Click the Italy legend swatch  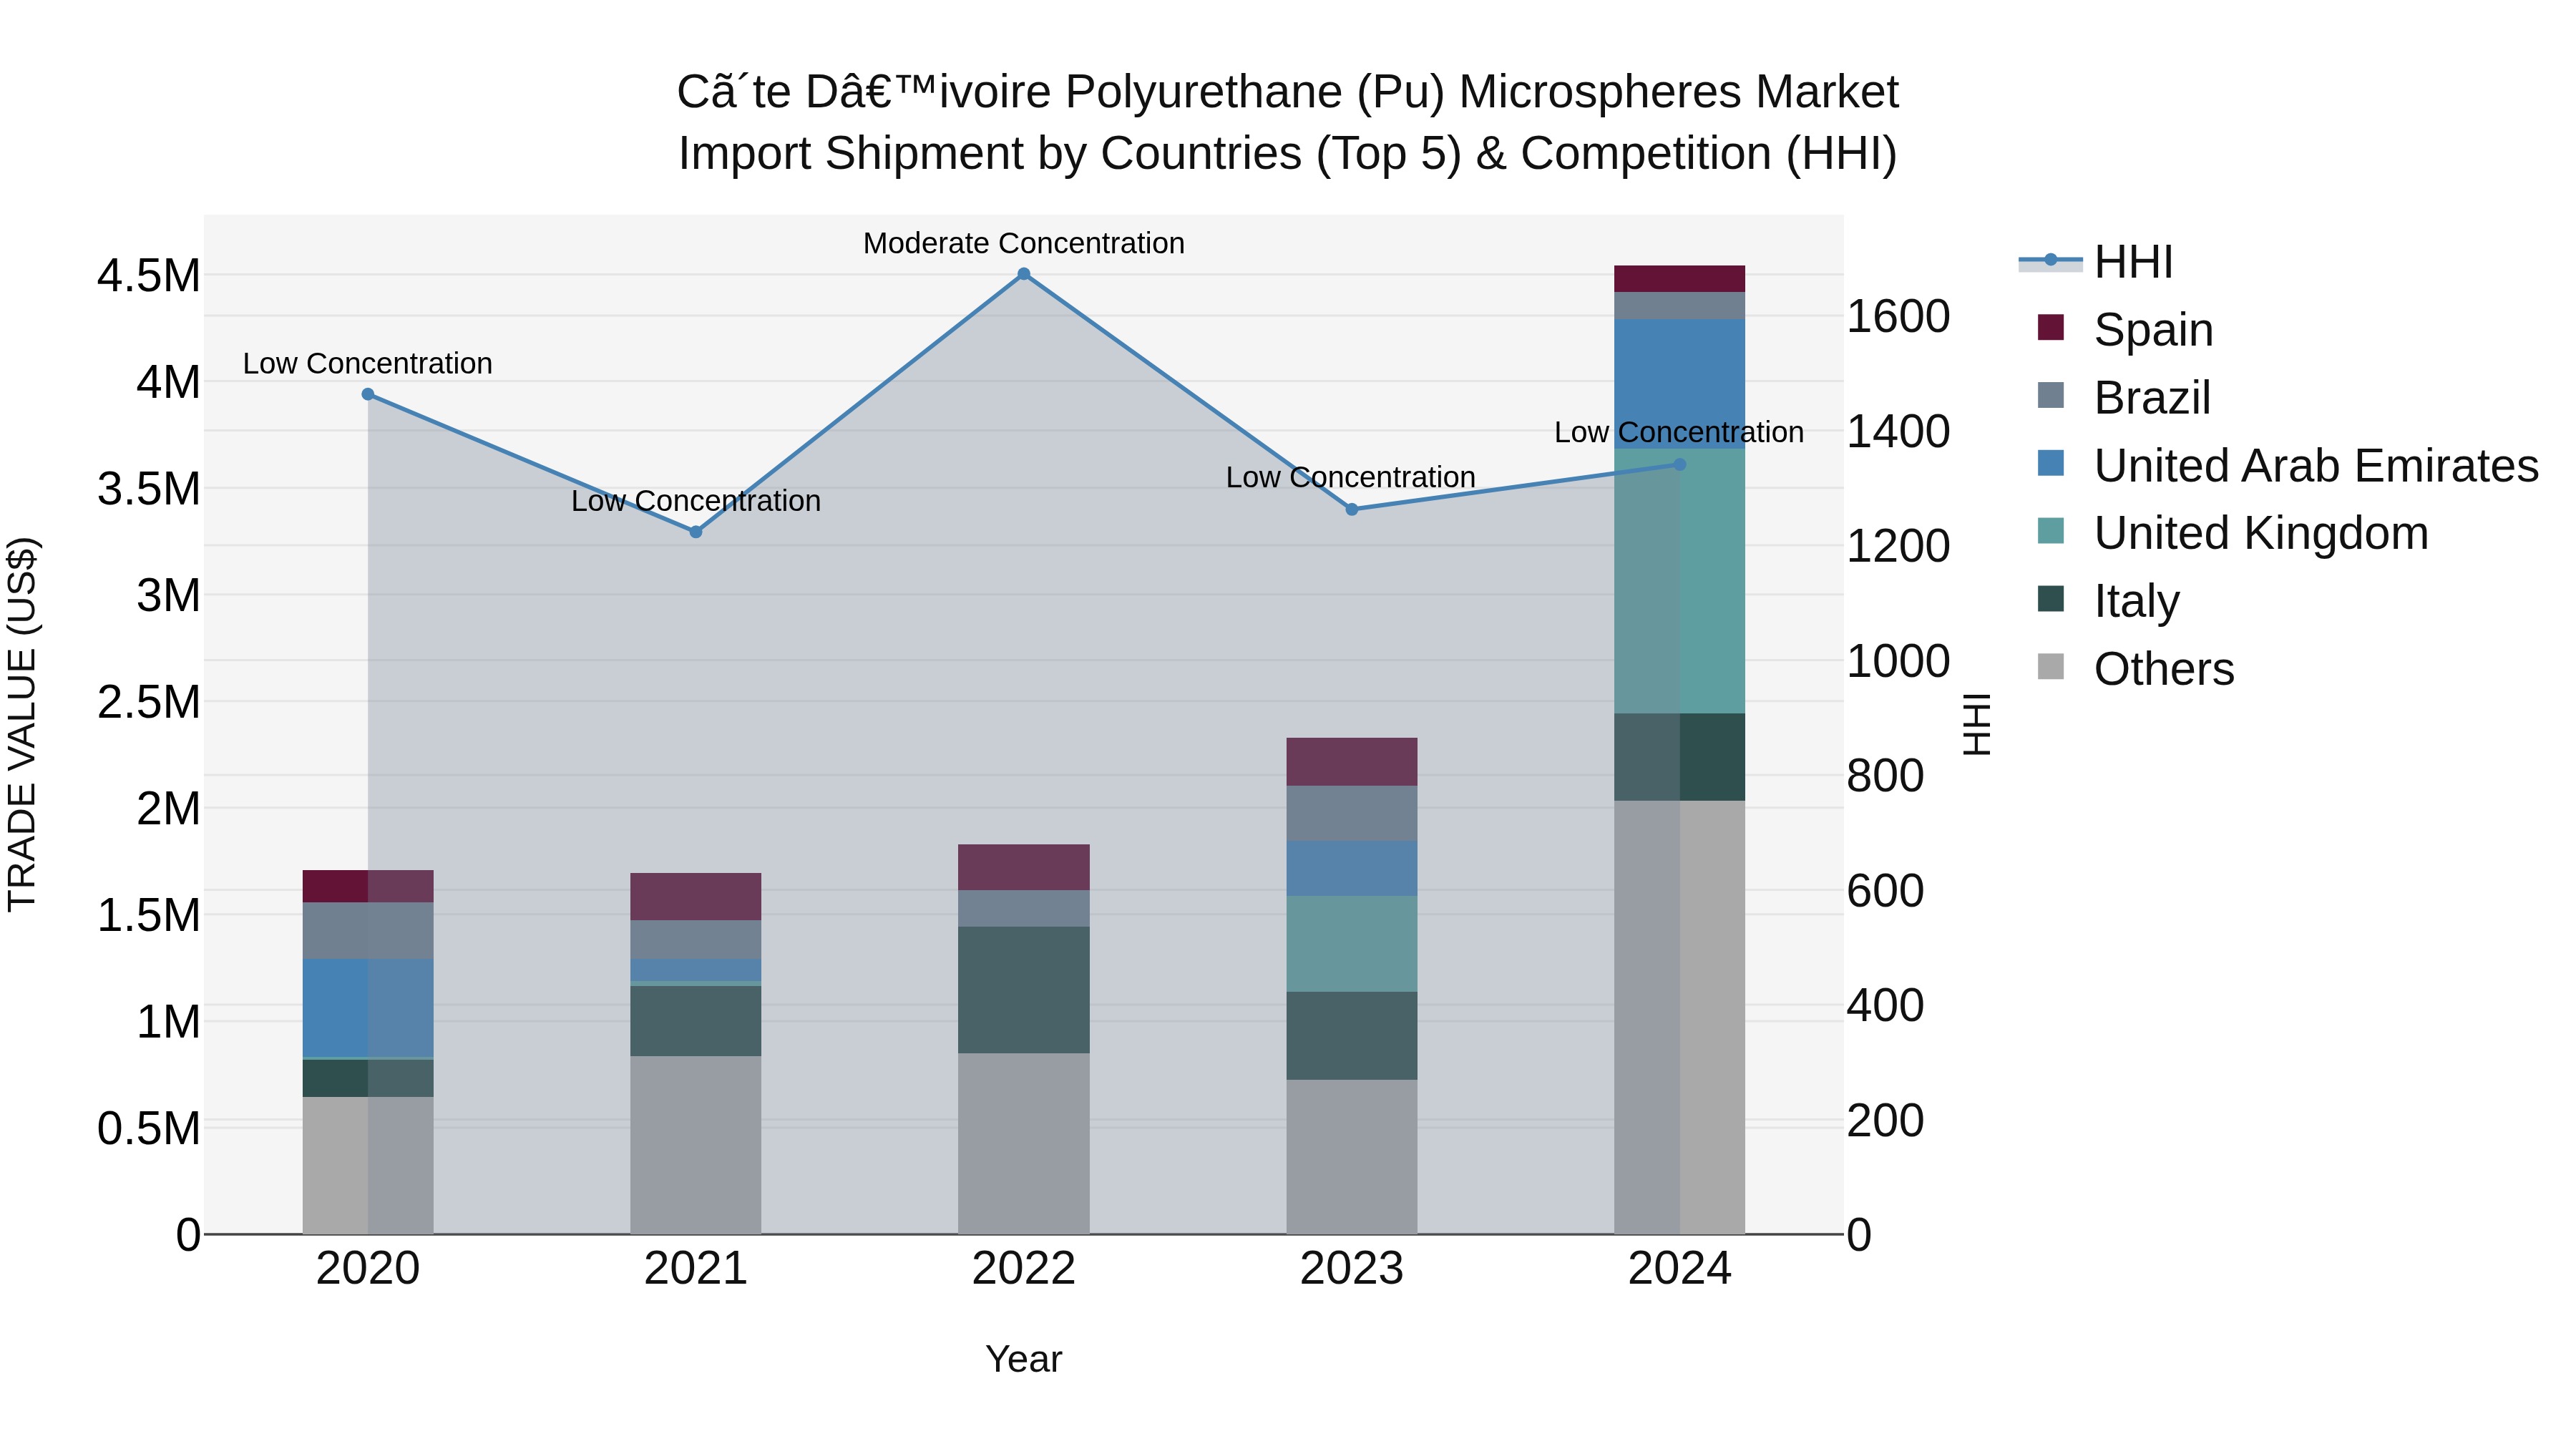(2050, 599)
